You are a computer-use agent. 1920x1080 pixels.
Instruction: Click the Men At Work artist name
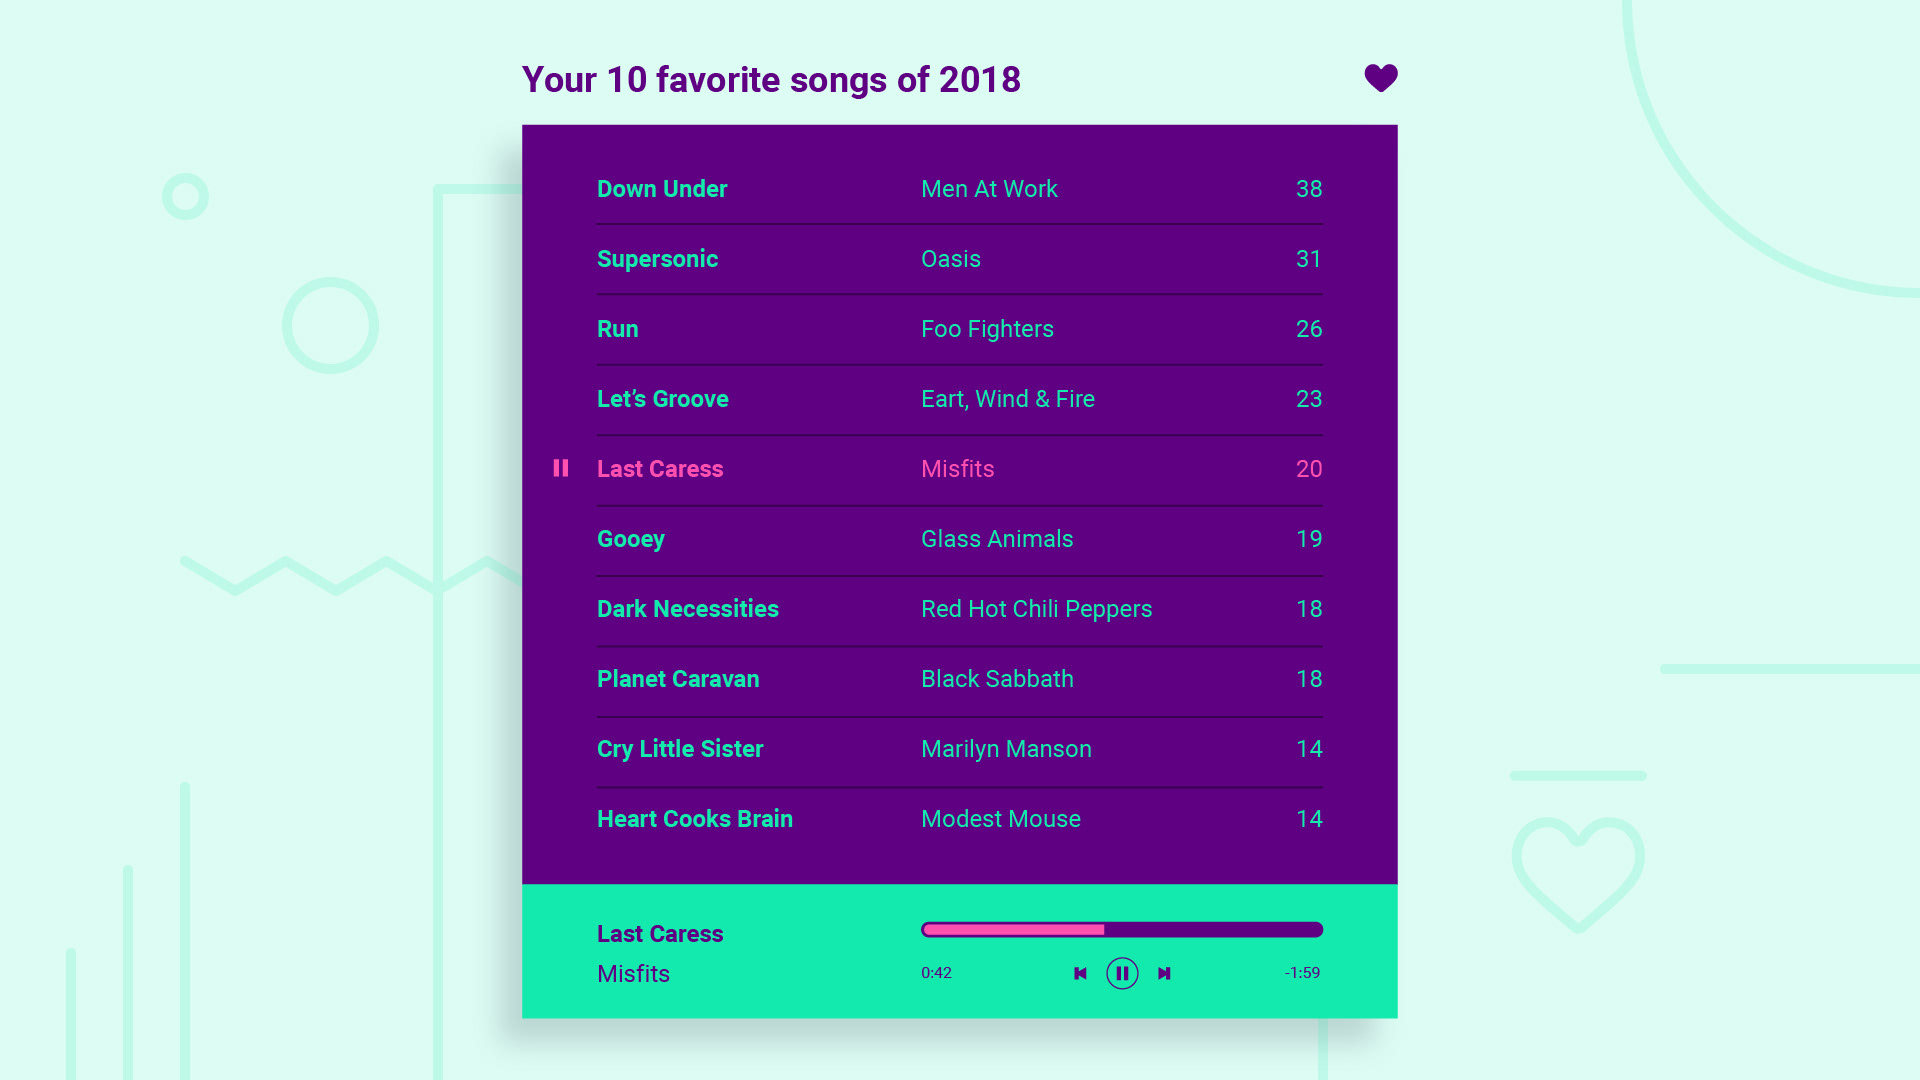pos(988,189)
